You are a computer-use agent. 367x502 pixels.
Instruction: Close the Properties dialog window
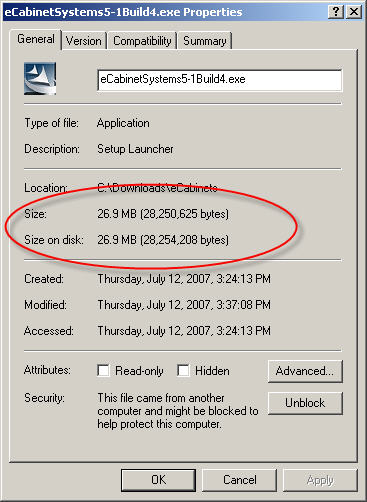(354, 12)
